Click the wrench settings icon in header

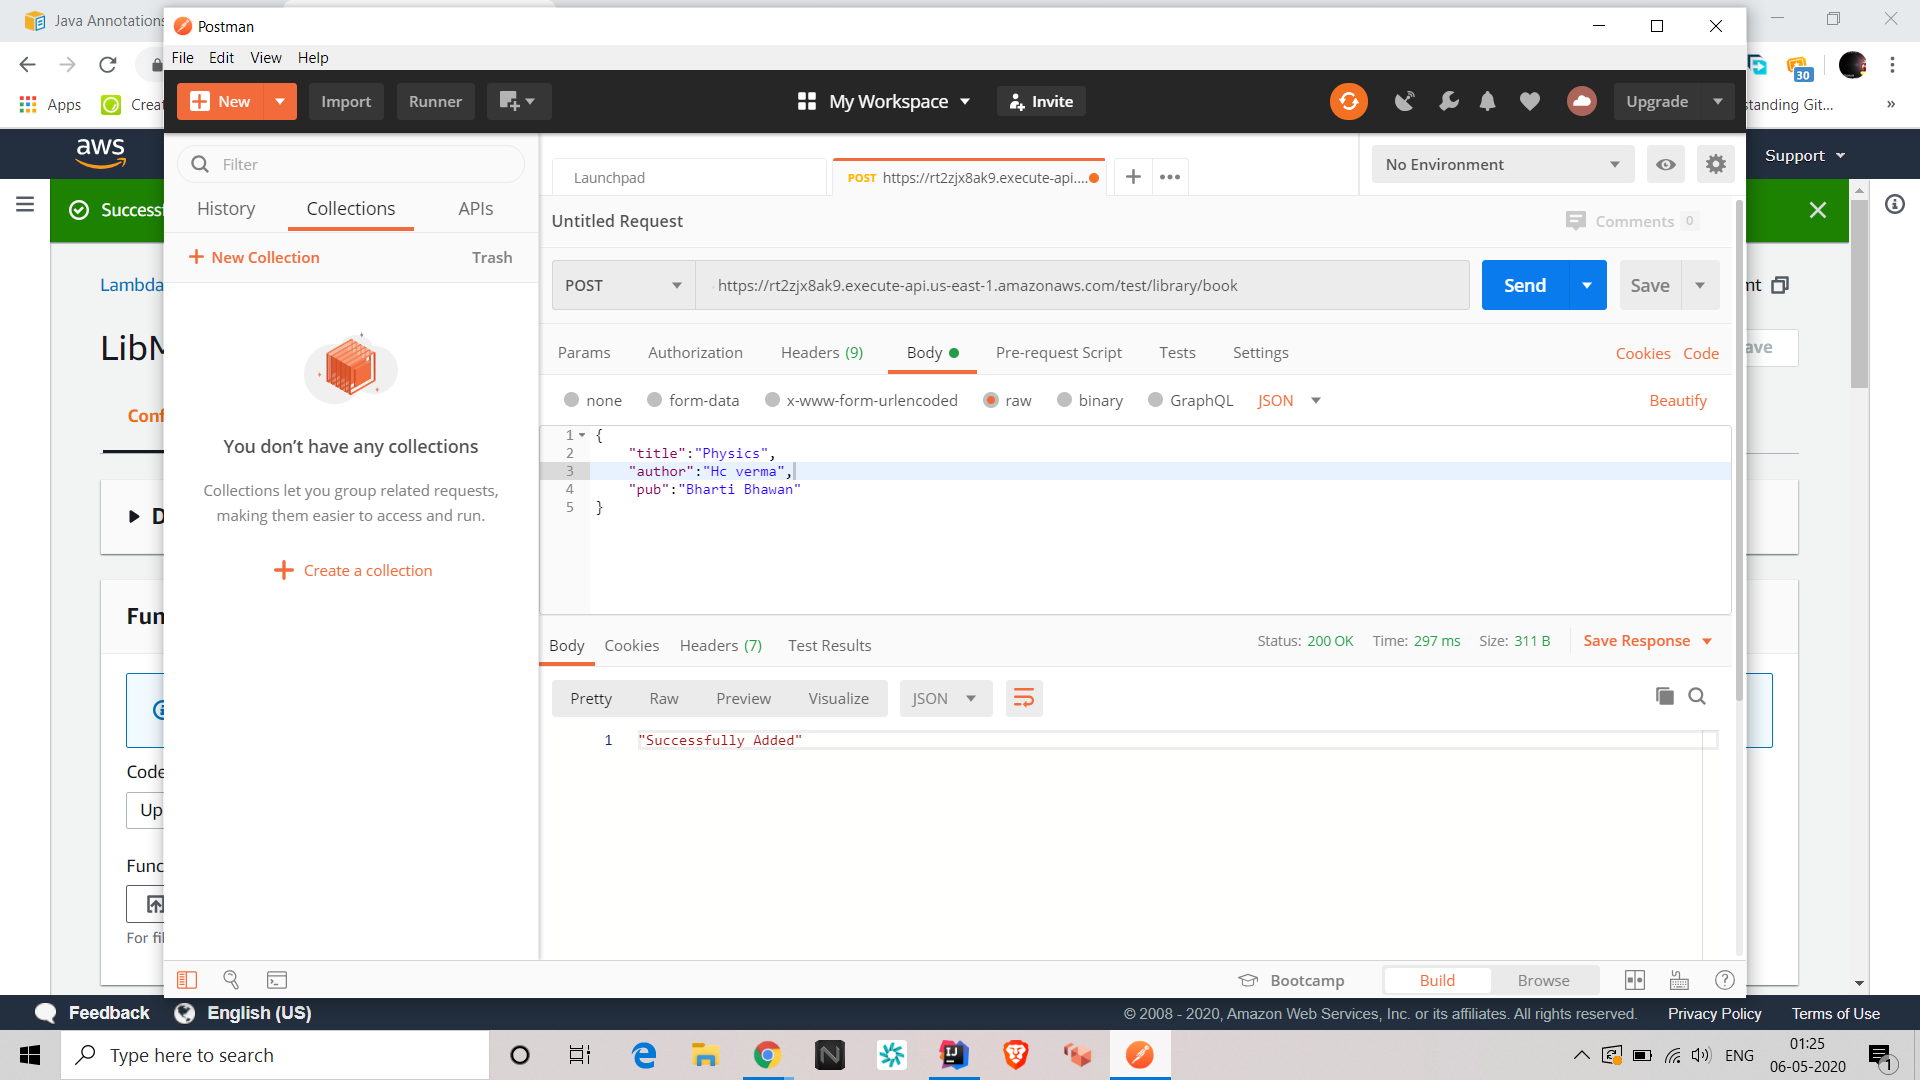coord(1448,101)
